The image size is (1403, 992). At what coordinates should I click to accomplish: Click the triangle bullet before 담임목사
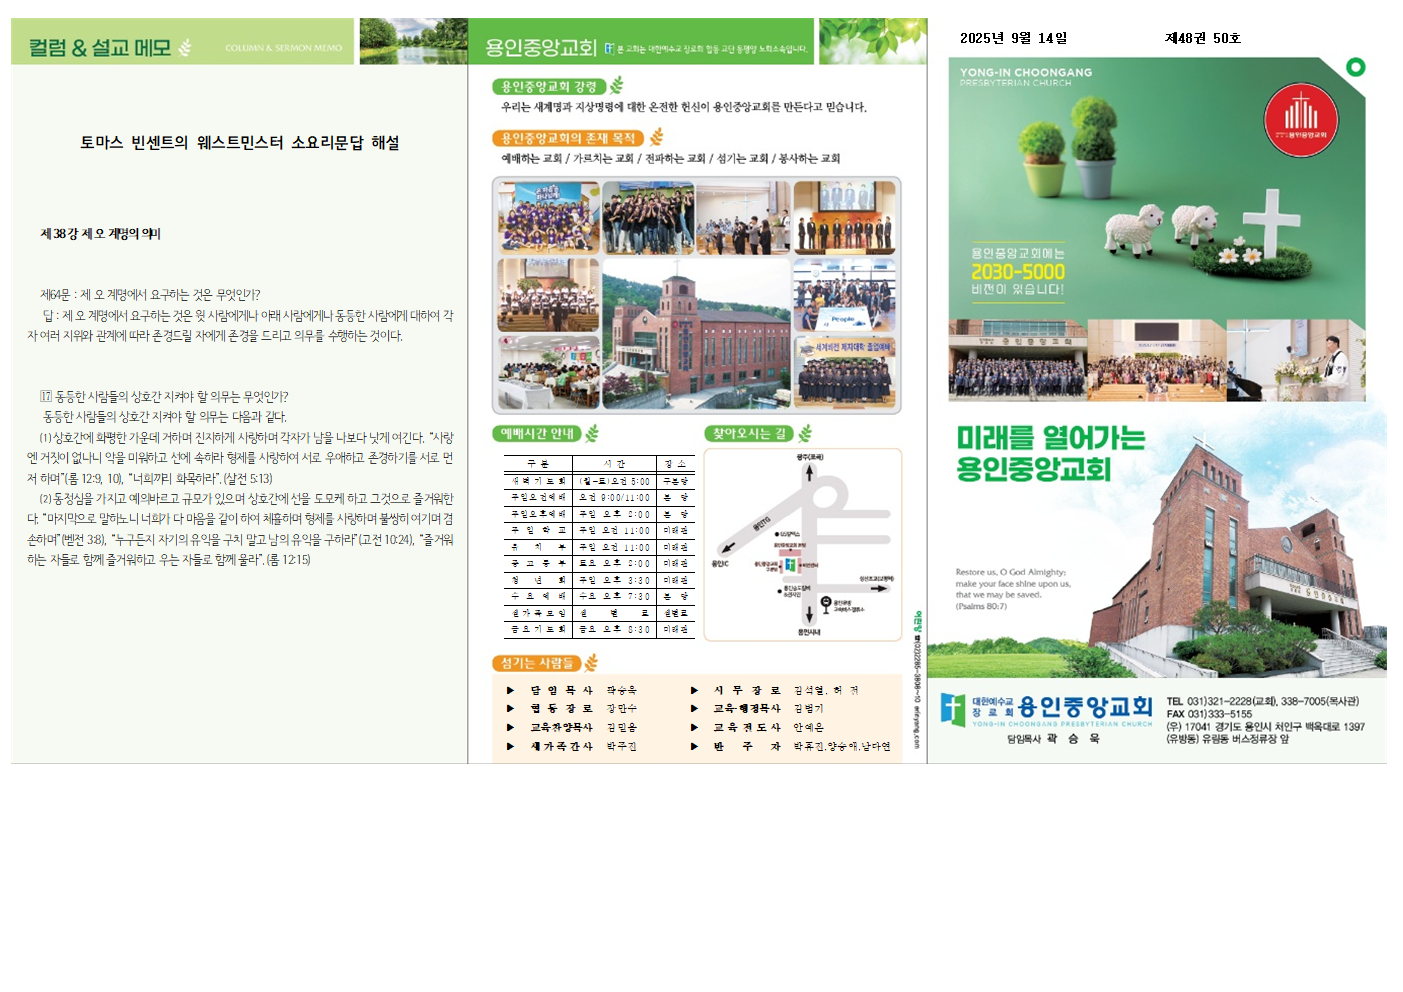point(510,690)
